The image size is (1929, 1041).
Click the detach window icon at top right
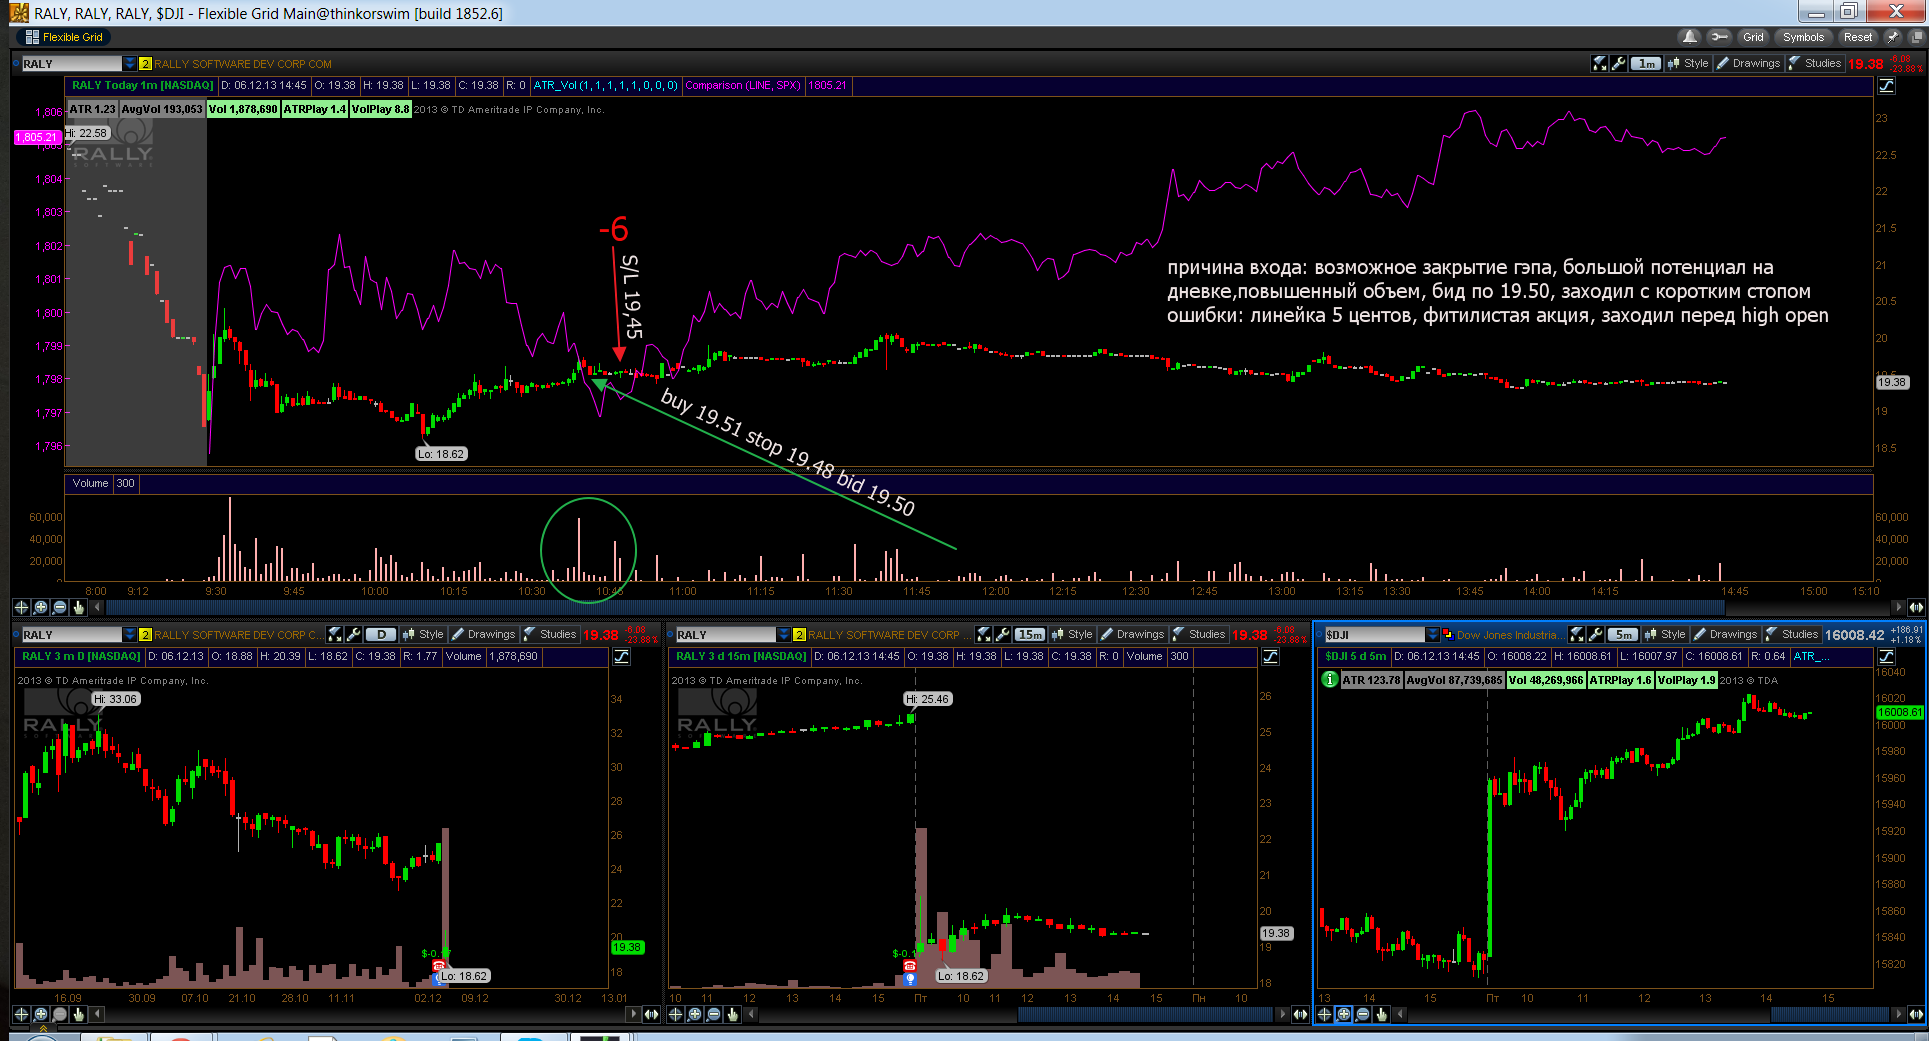[x=1917, y=37]
